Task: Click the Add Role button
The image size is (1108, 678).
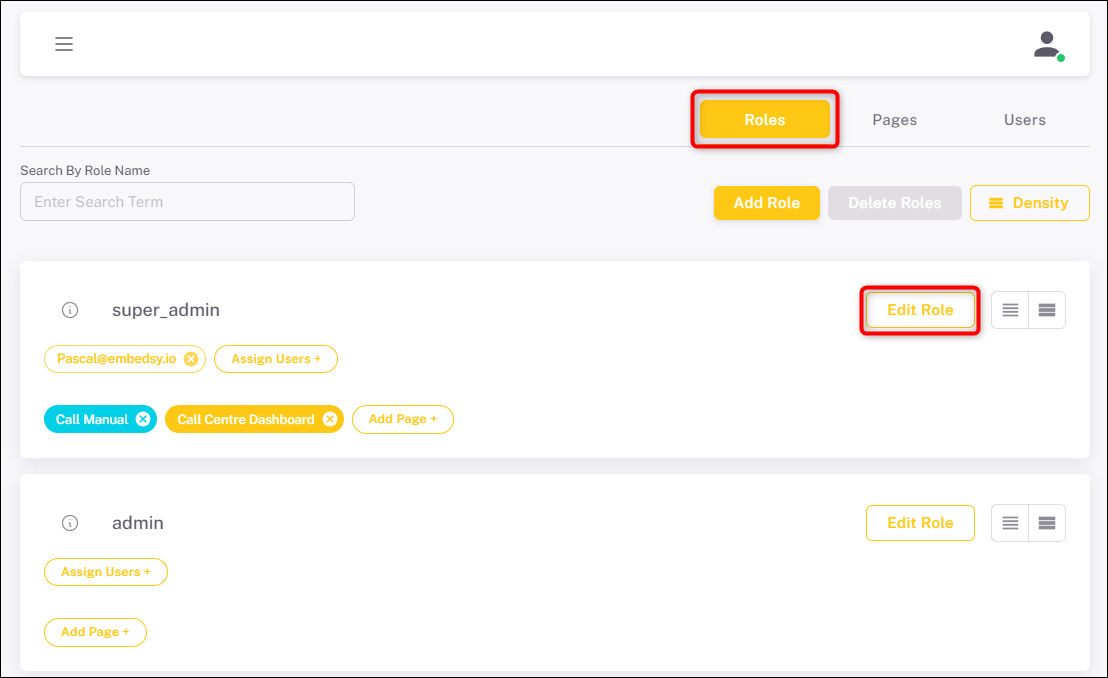Action: pyautogui.click(x=766, y=202)
